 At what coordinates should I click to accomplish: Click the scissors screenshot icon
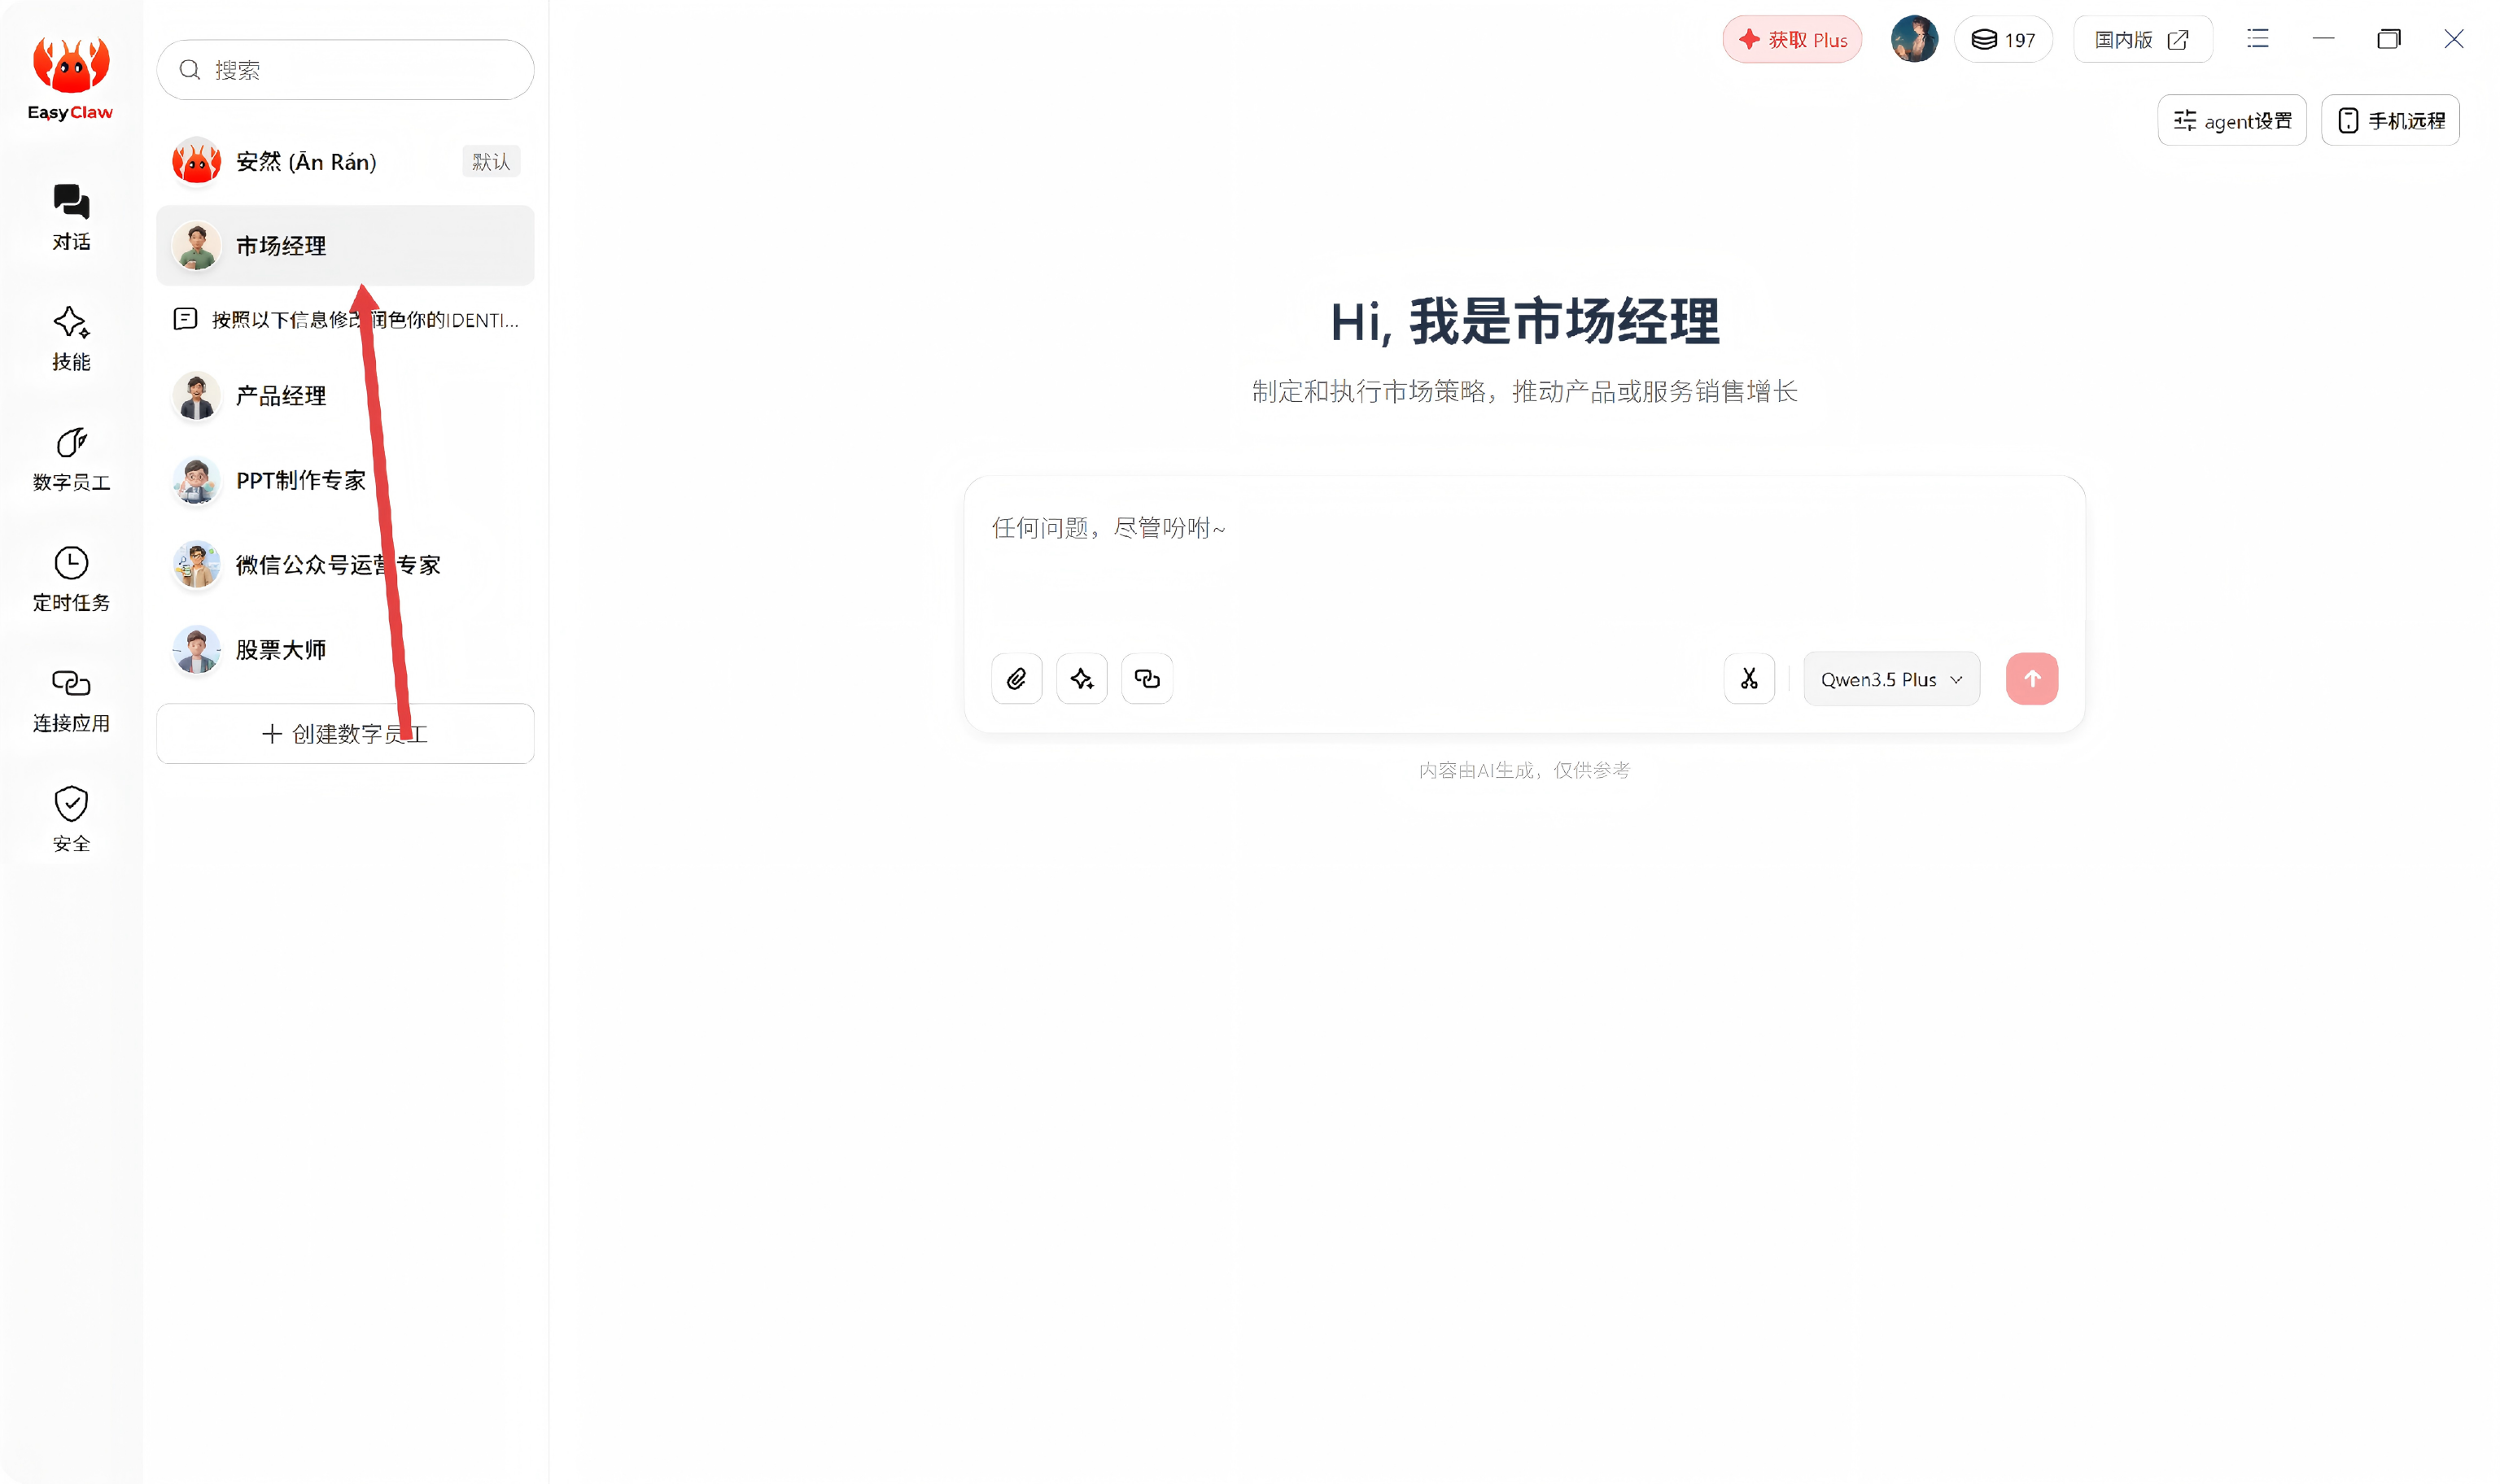[x=1748, y=679]
